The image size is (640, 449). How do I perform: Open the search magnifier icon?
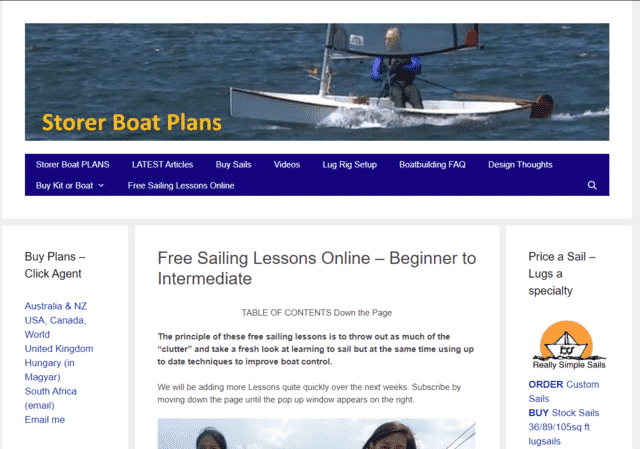(592, 185)
